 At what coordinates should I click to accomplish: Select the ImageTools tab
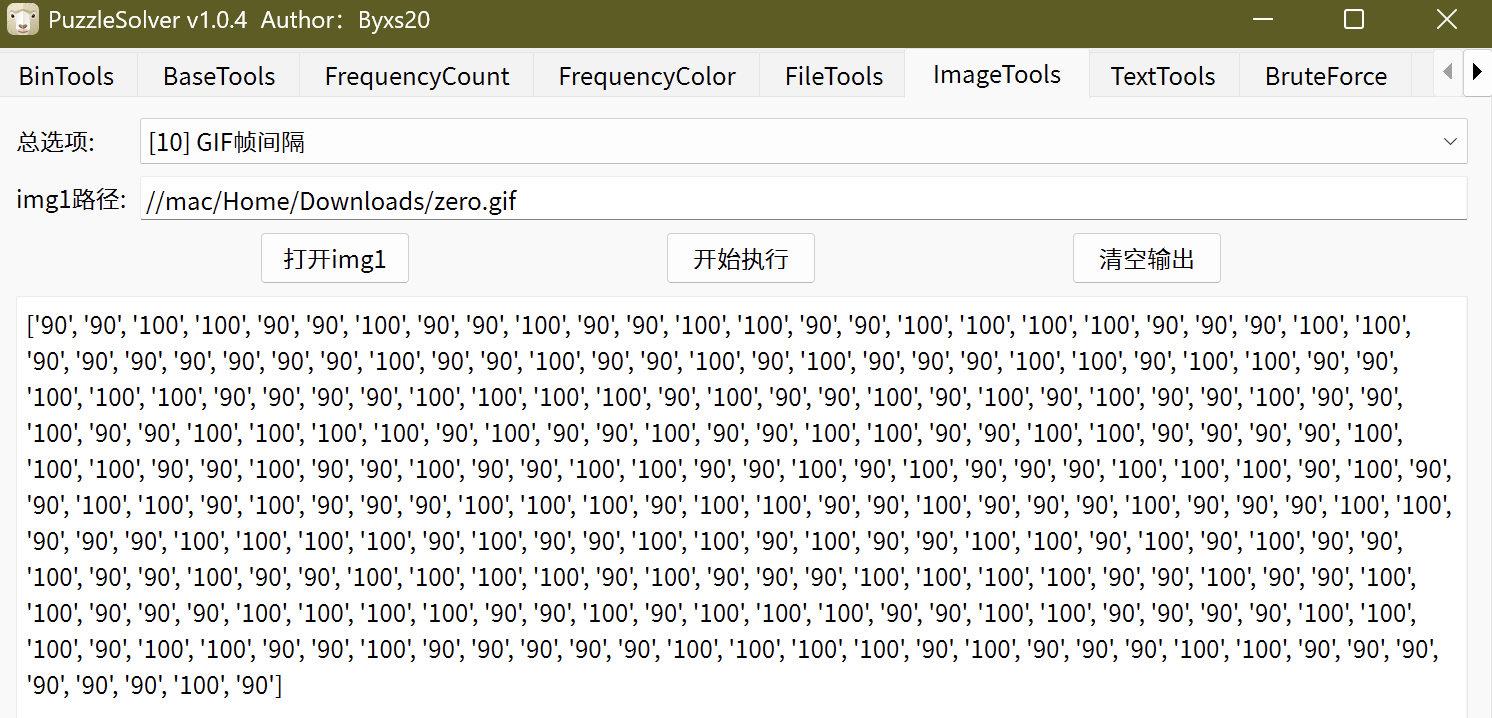click(996, 75)
